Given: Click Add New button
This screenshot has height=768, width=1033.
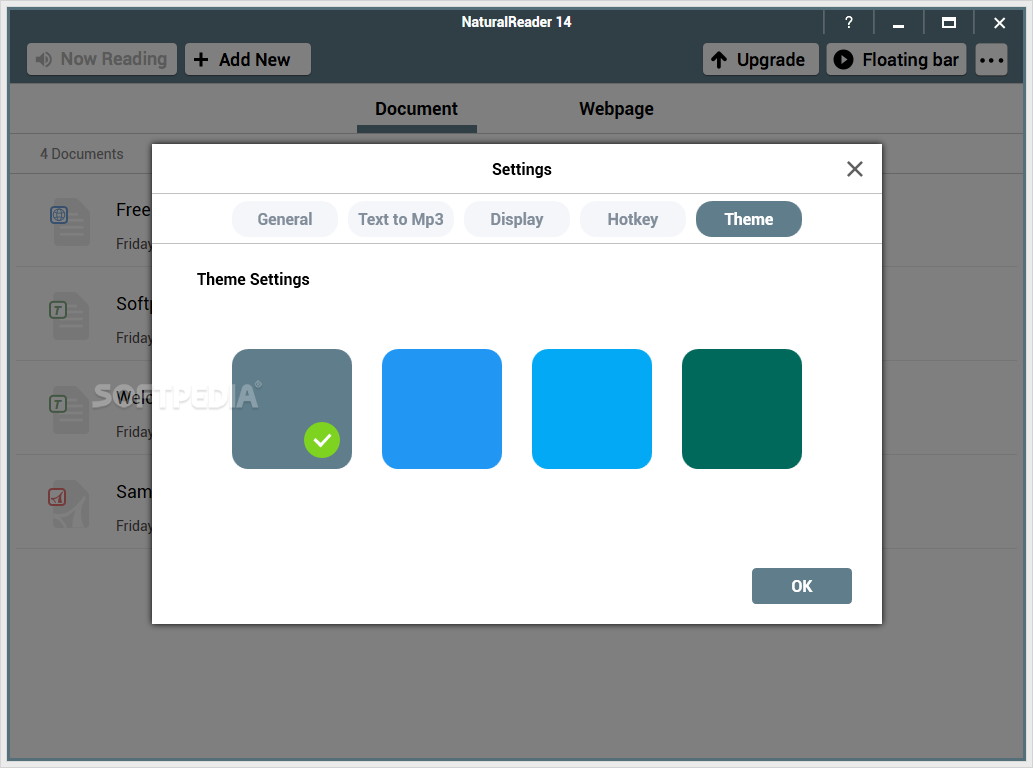Looking at the screenshot, I should 248,59.
